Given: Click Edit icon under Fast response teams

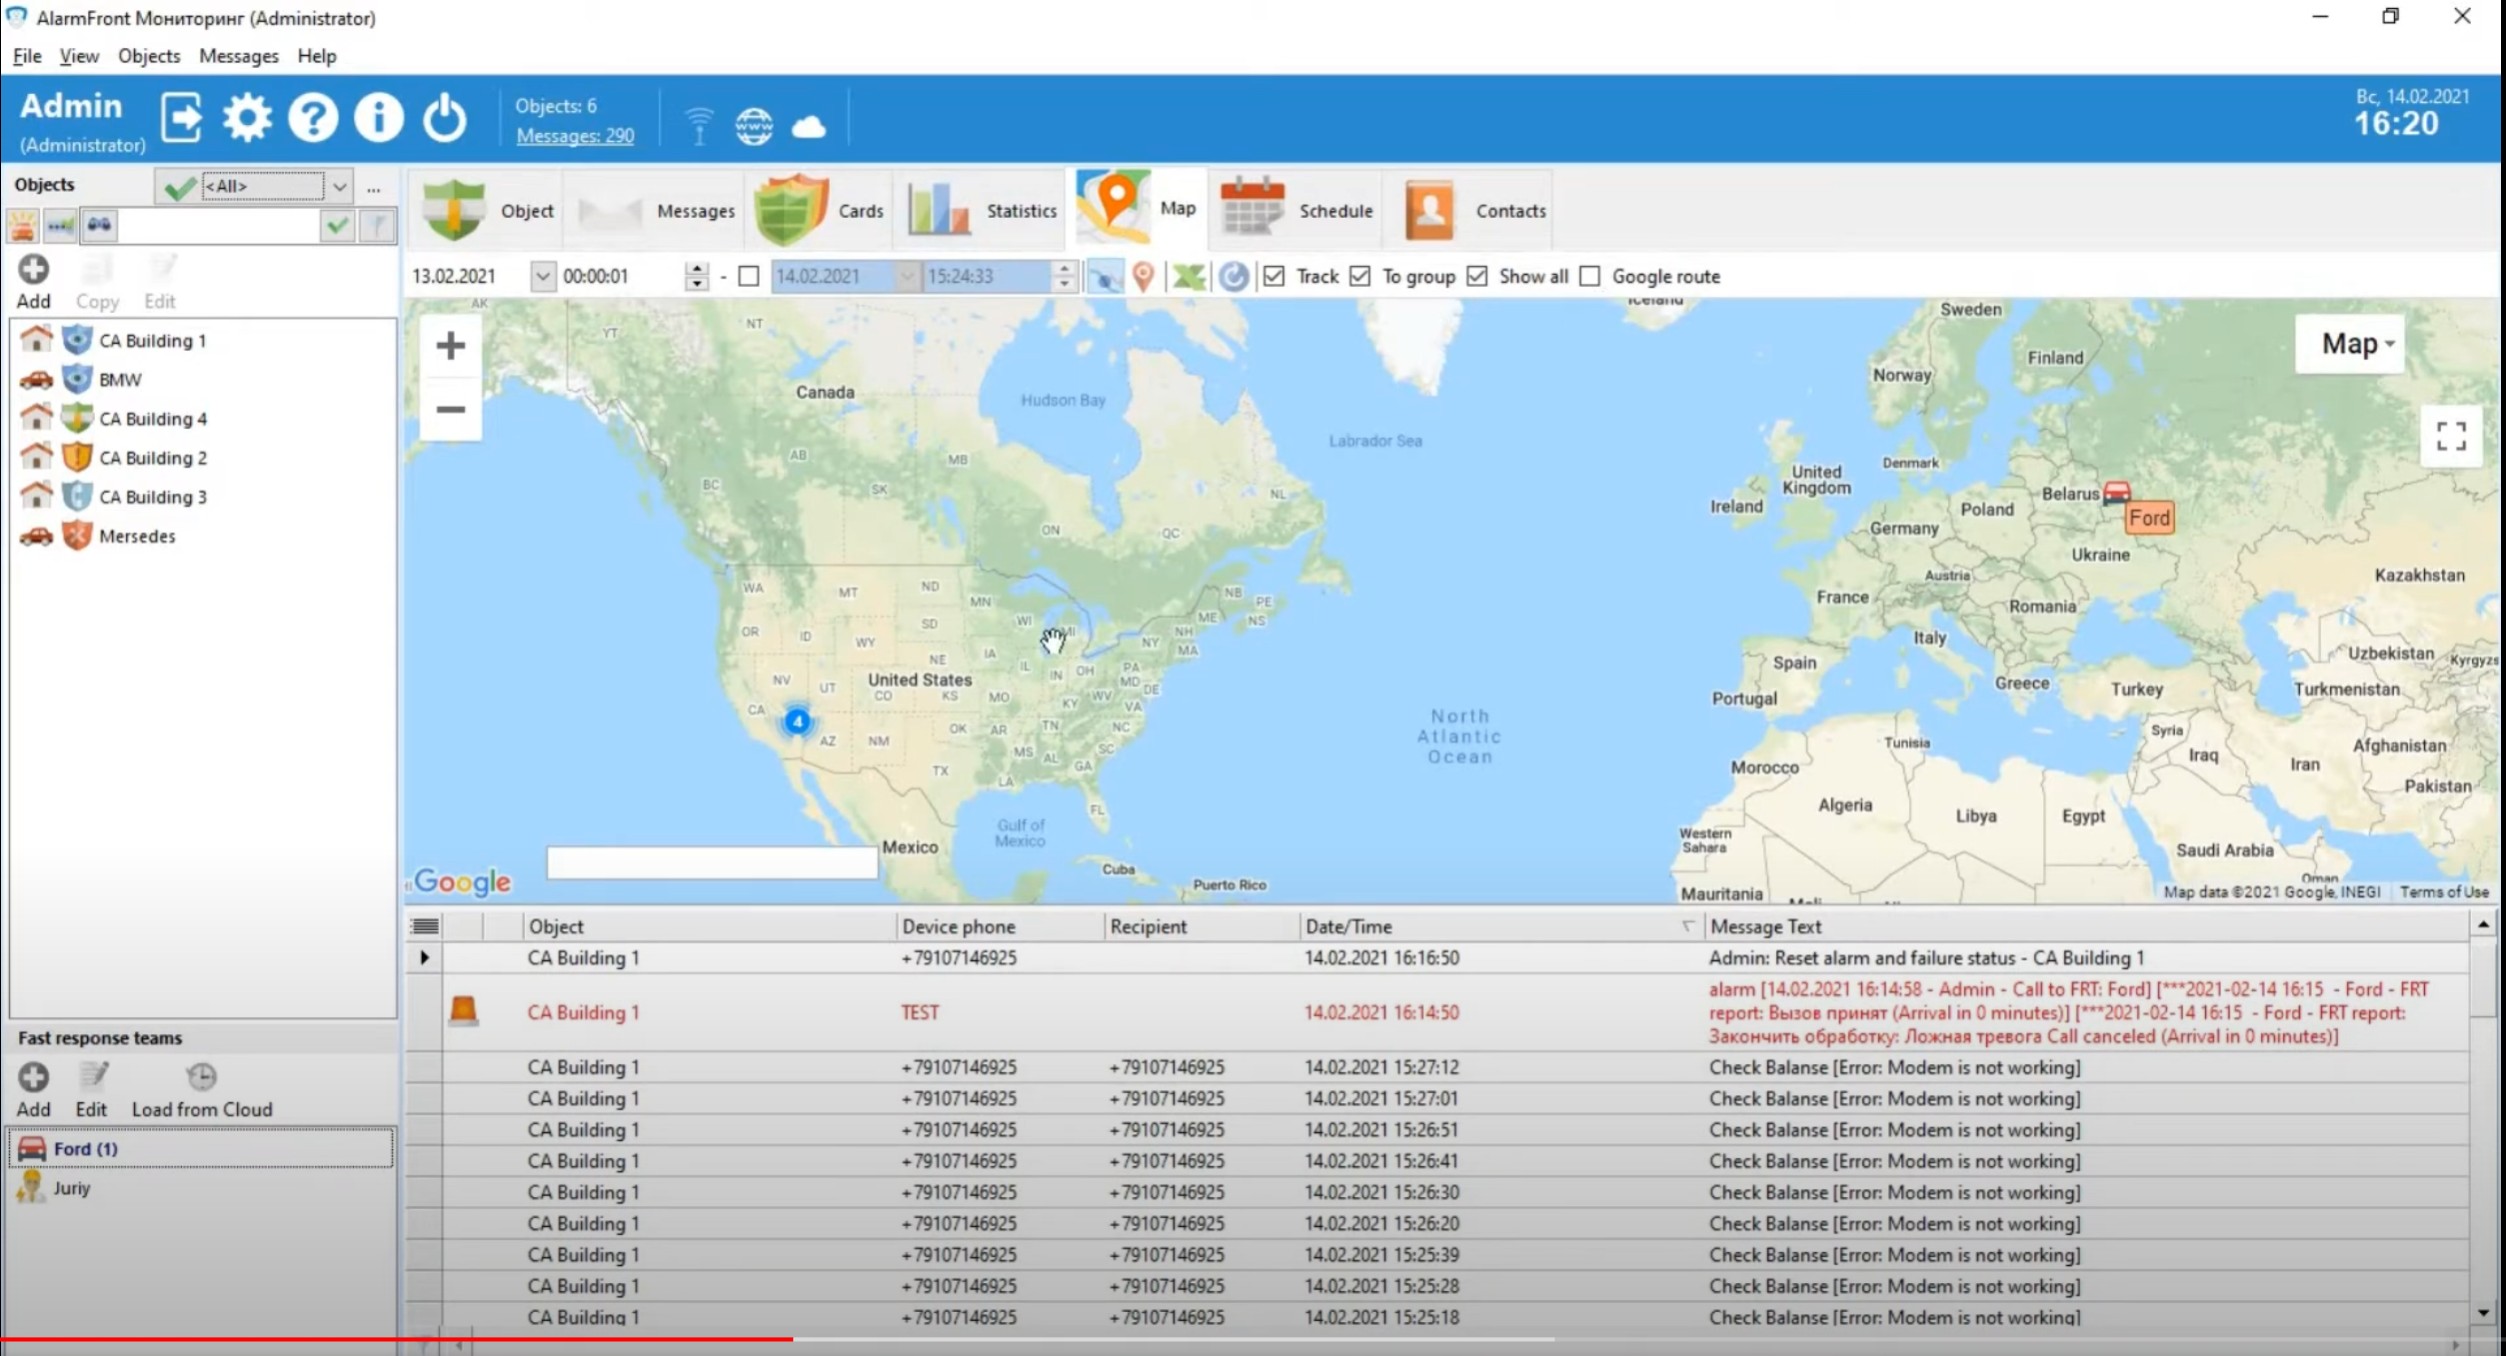Looking at the screenshot, I should coord(93,1077).
